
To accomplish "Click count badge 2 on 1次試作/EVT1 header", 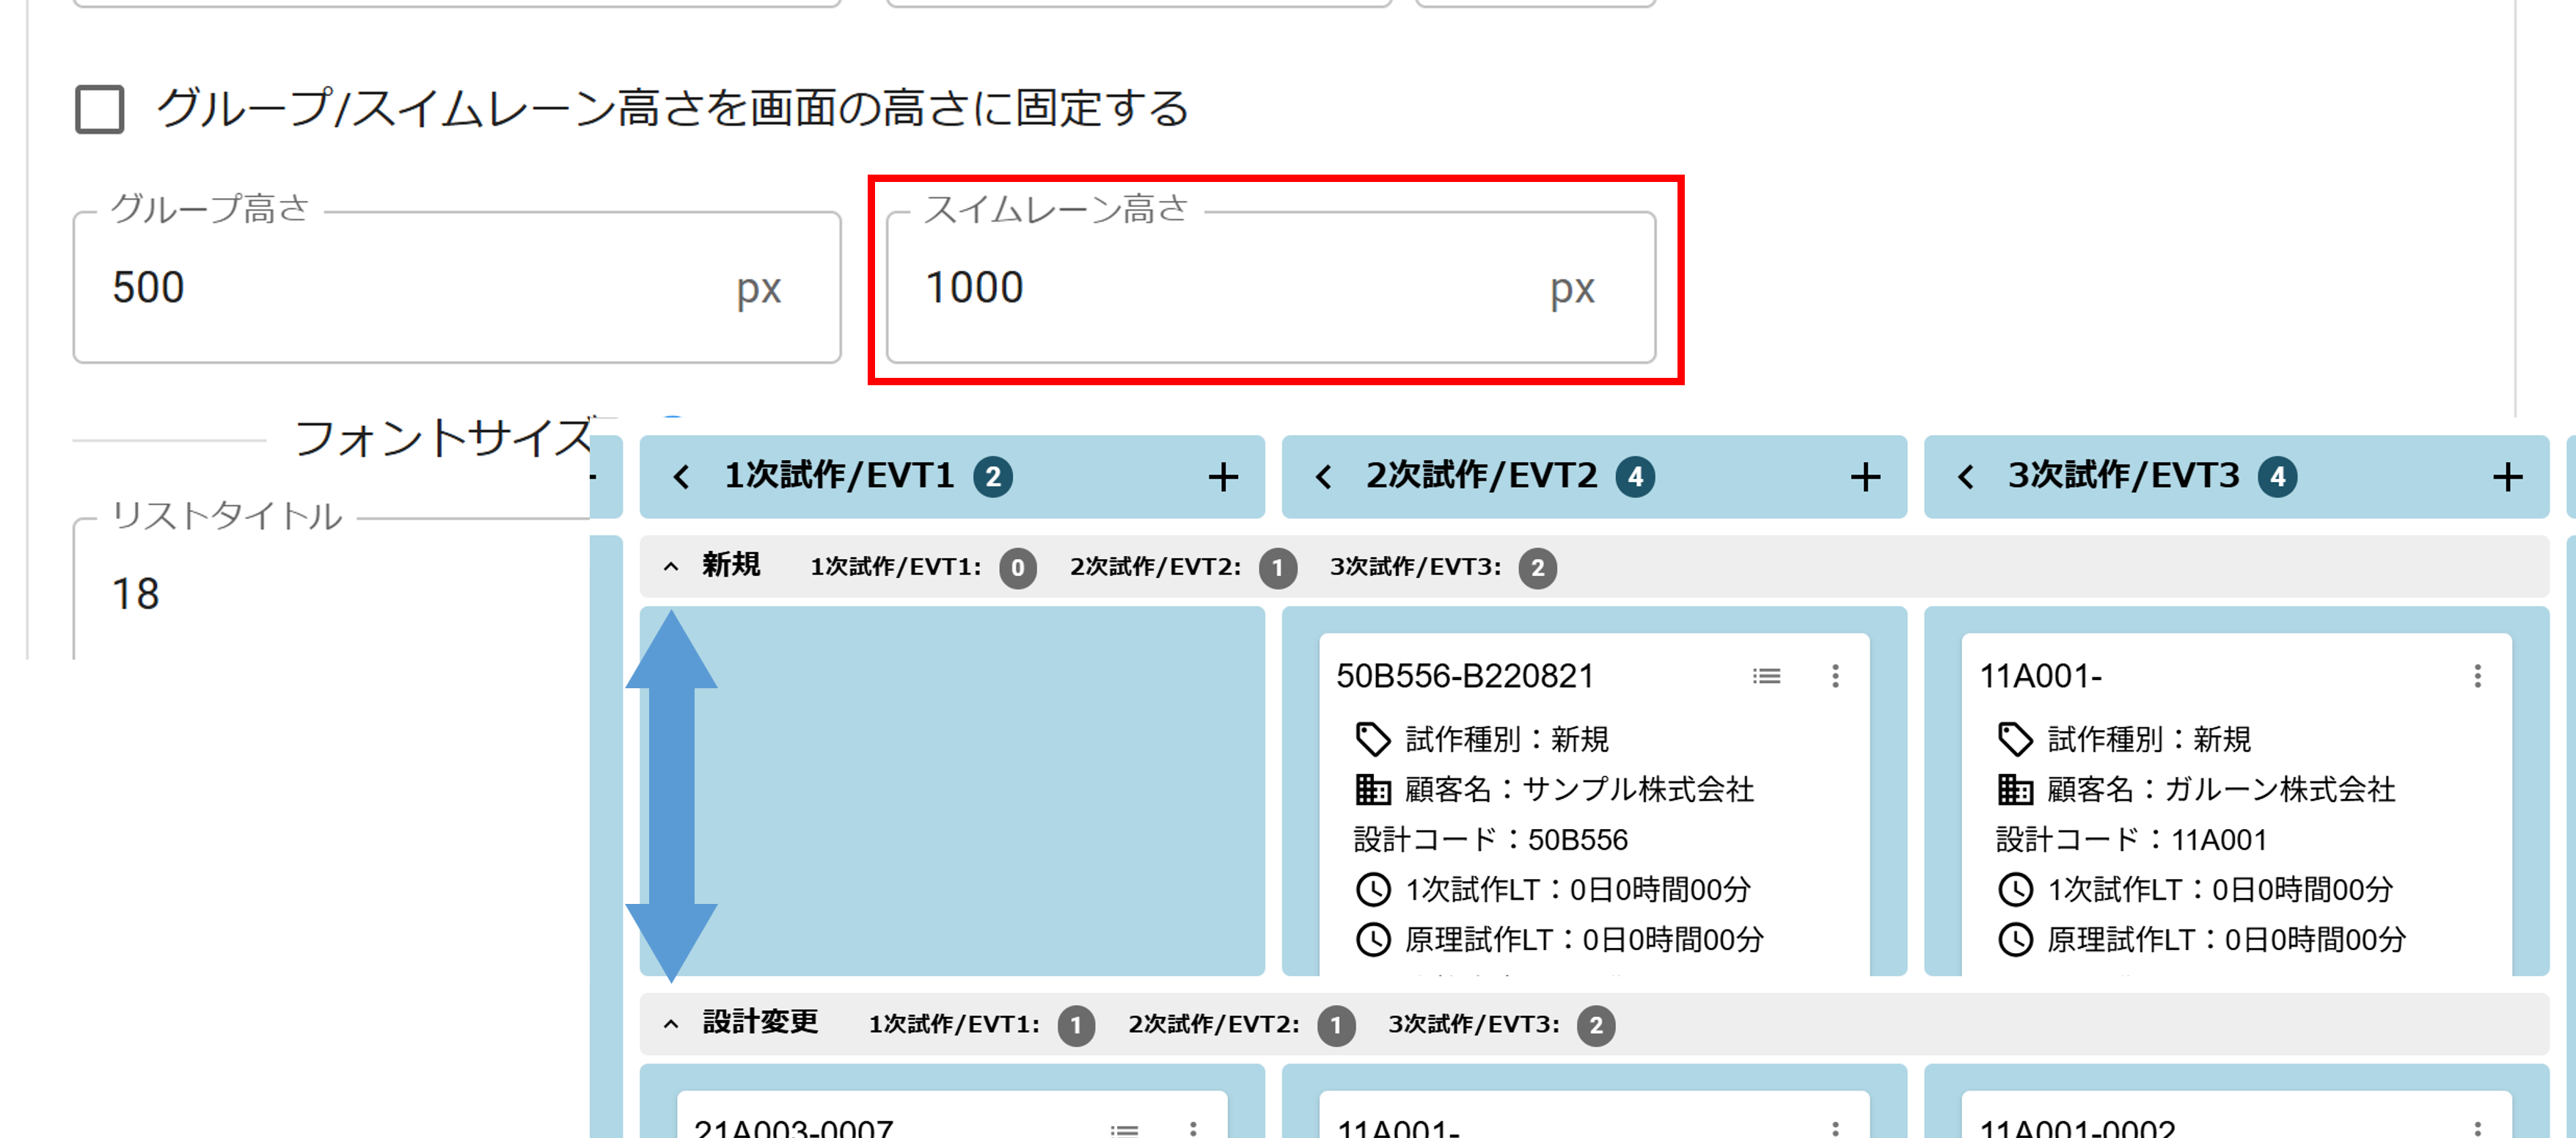I will click(x=993, y=477).
